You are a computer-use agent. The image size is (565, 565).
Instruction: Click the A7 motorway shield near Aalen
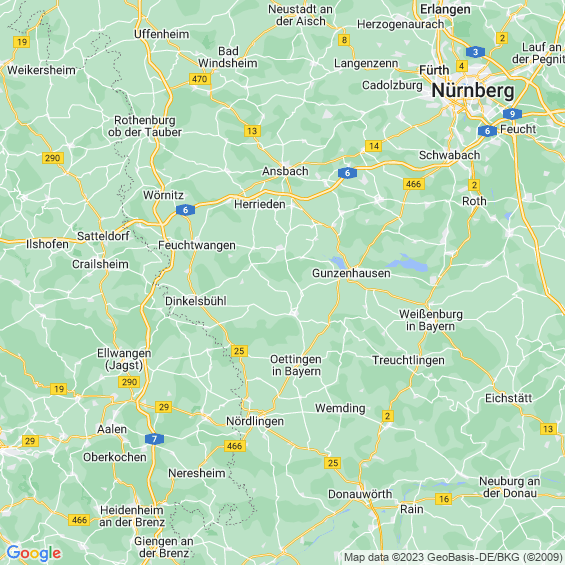coord(155,439)
